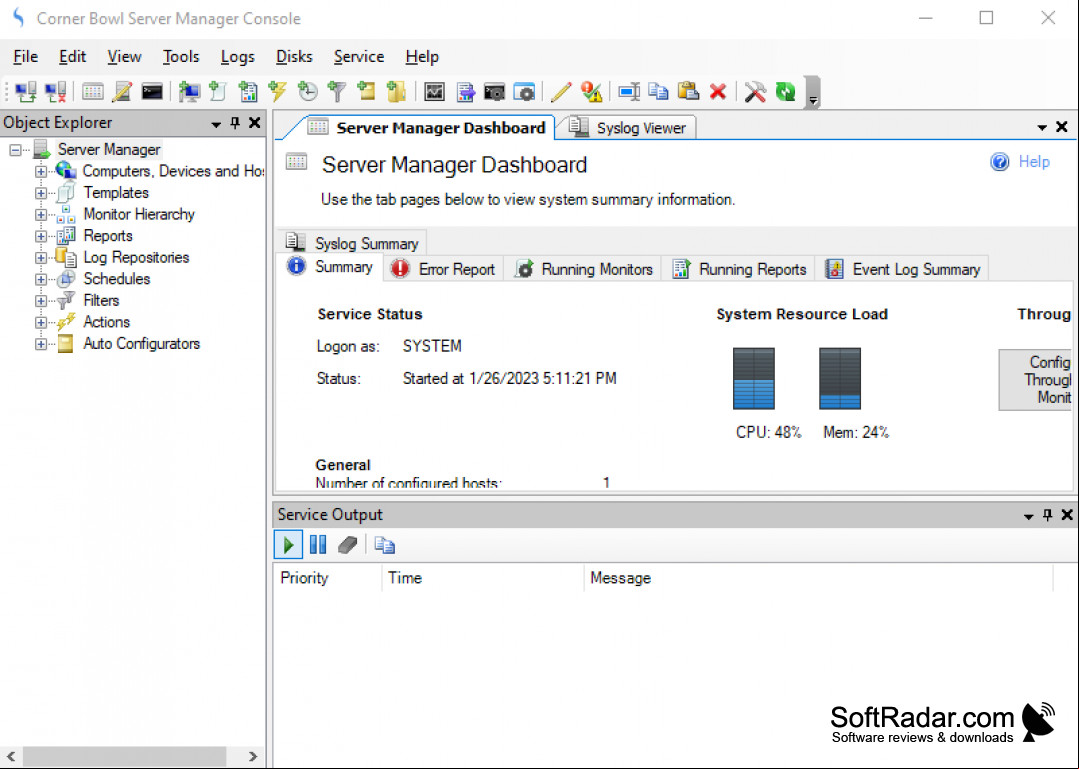1079x769 pixels.
Task: Switch to the Running Reports tab
Action: point(739,269)
